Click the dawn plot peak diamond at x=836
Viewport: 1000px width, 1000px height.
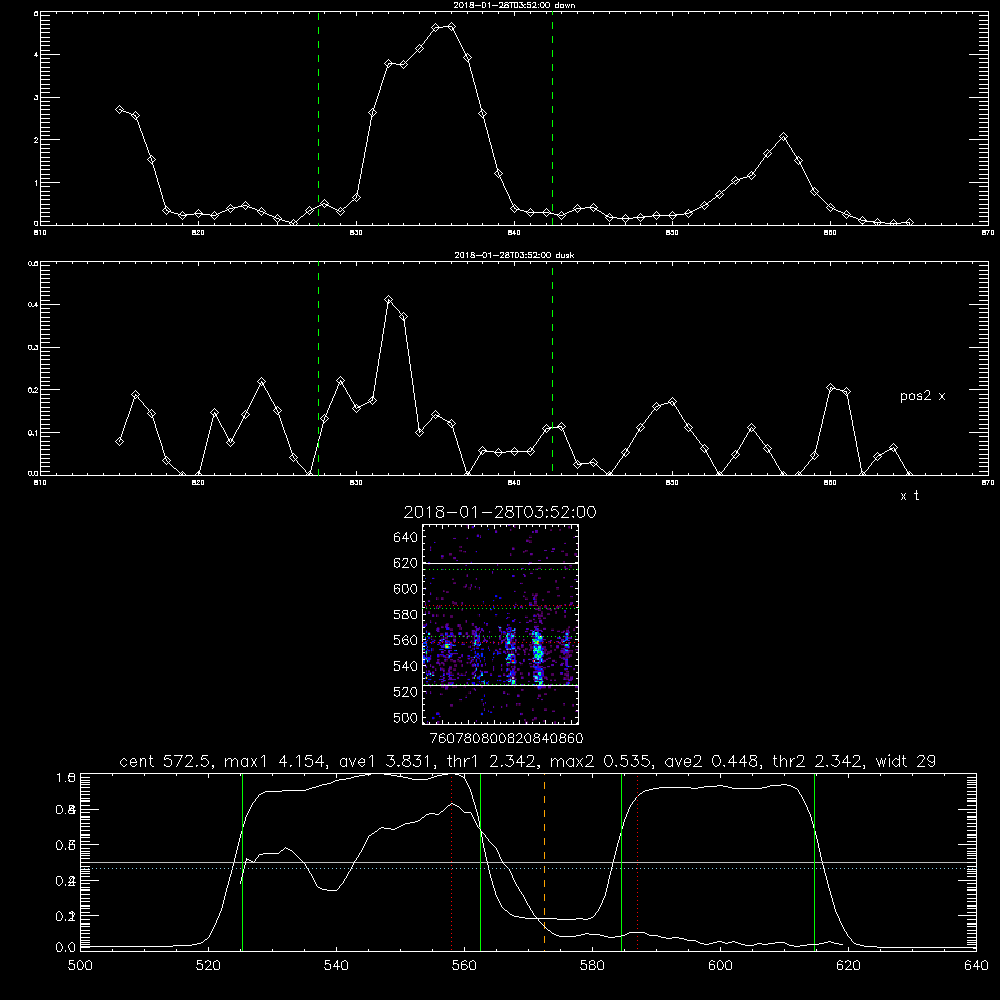pyautogui.click(x=452, y=27)
